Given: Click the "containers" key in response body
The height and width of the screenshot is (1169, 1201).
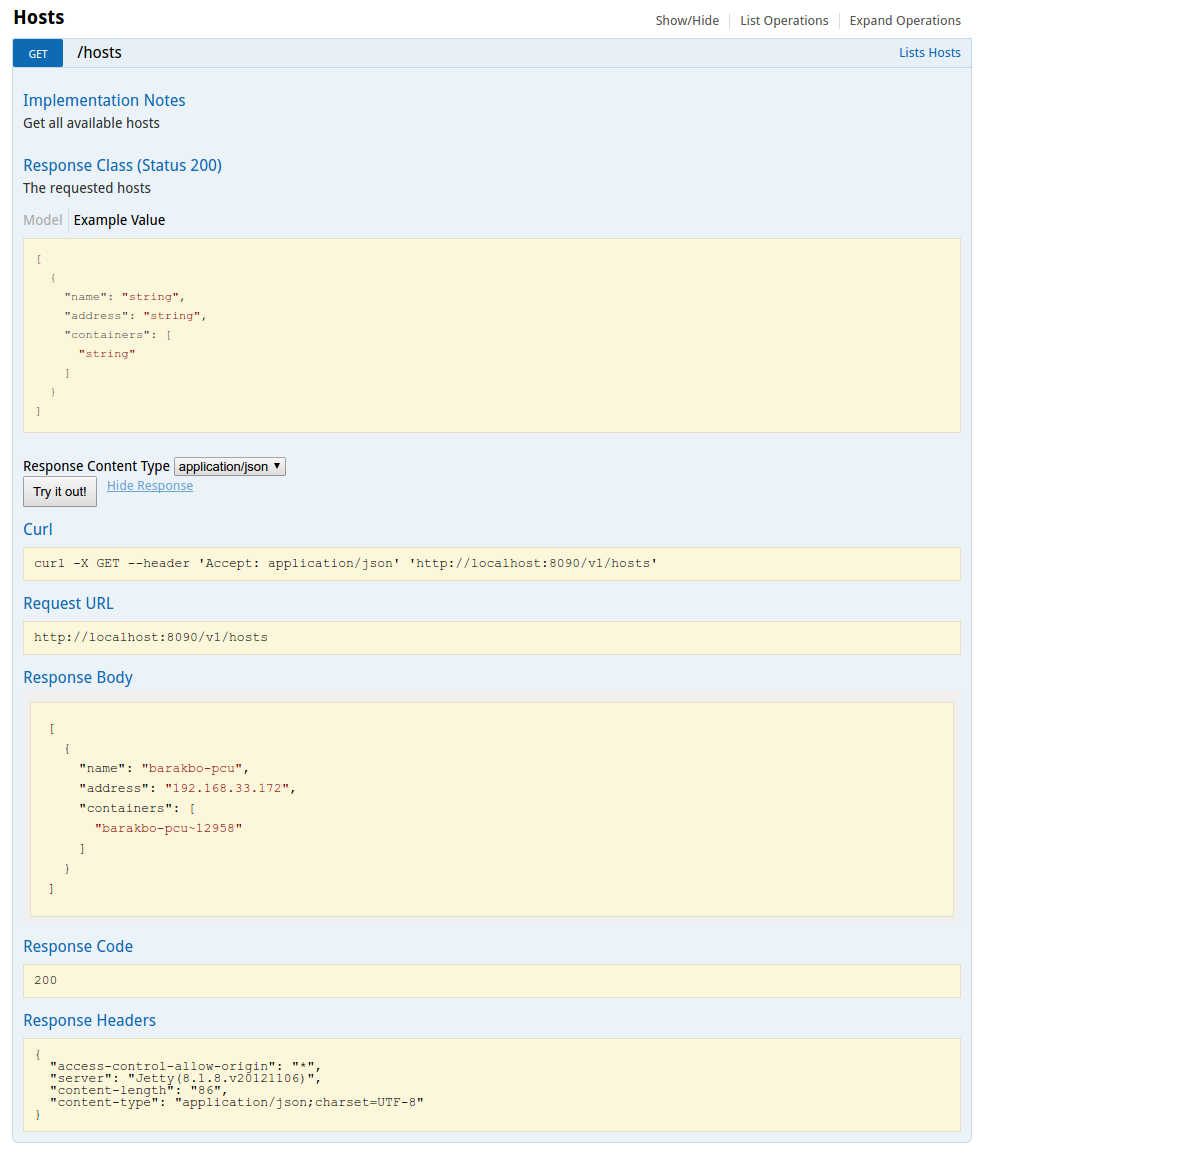Looking at the screenshot, I should pos(125,809).
